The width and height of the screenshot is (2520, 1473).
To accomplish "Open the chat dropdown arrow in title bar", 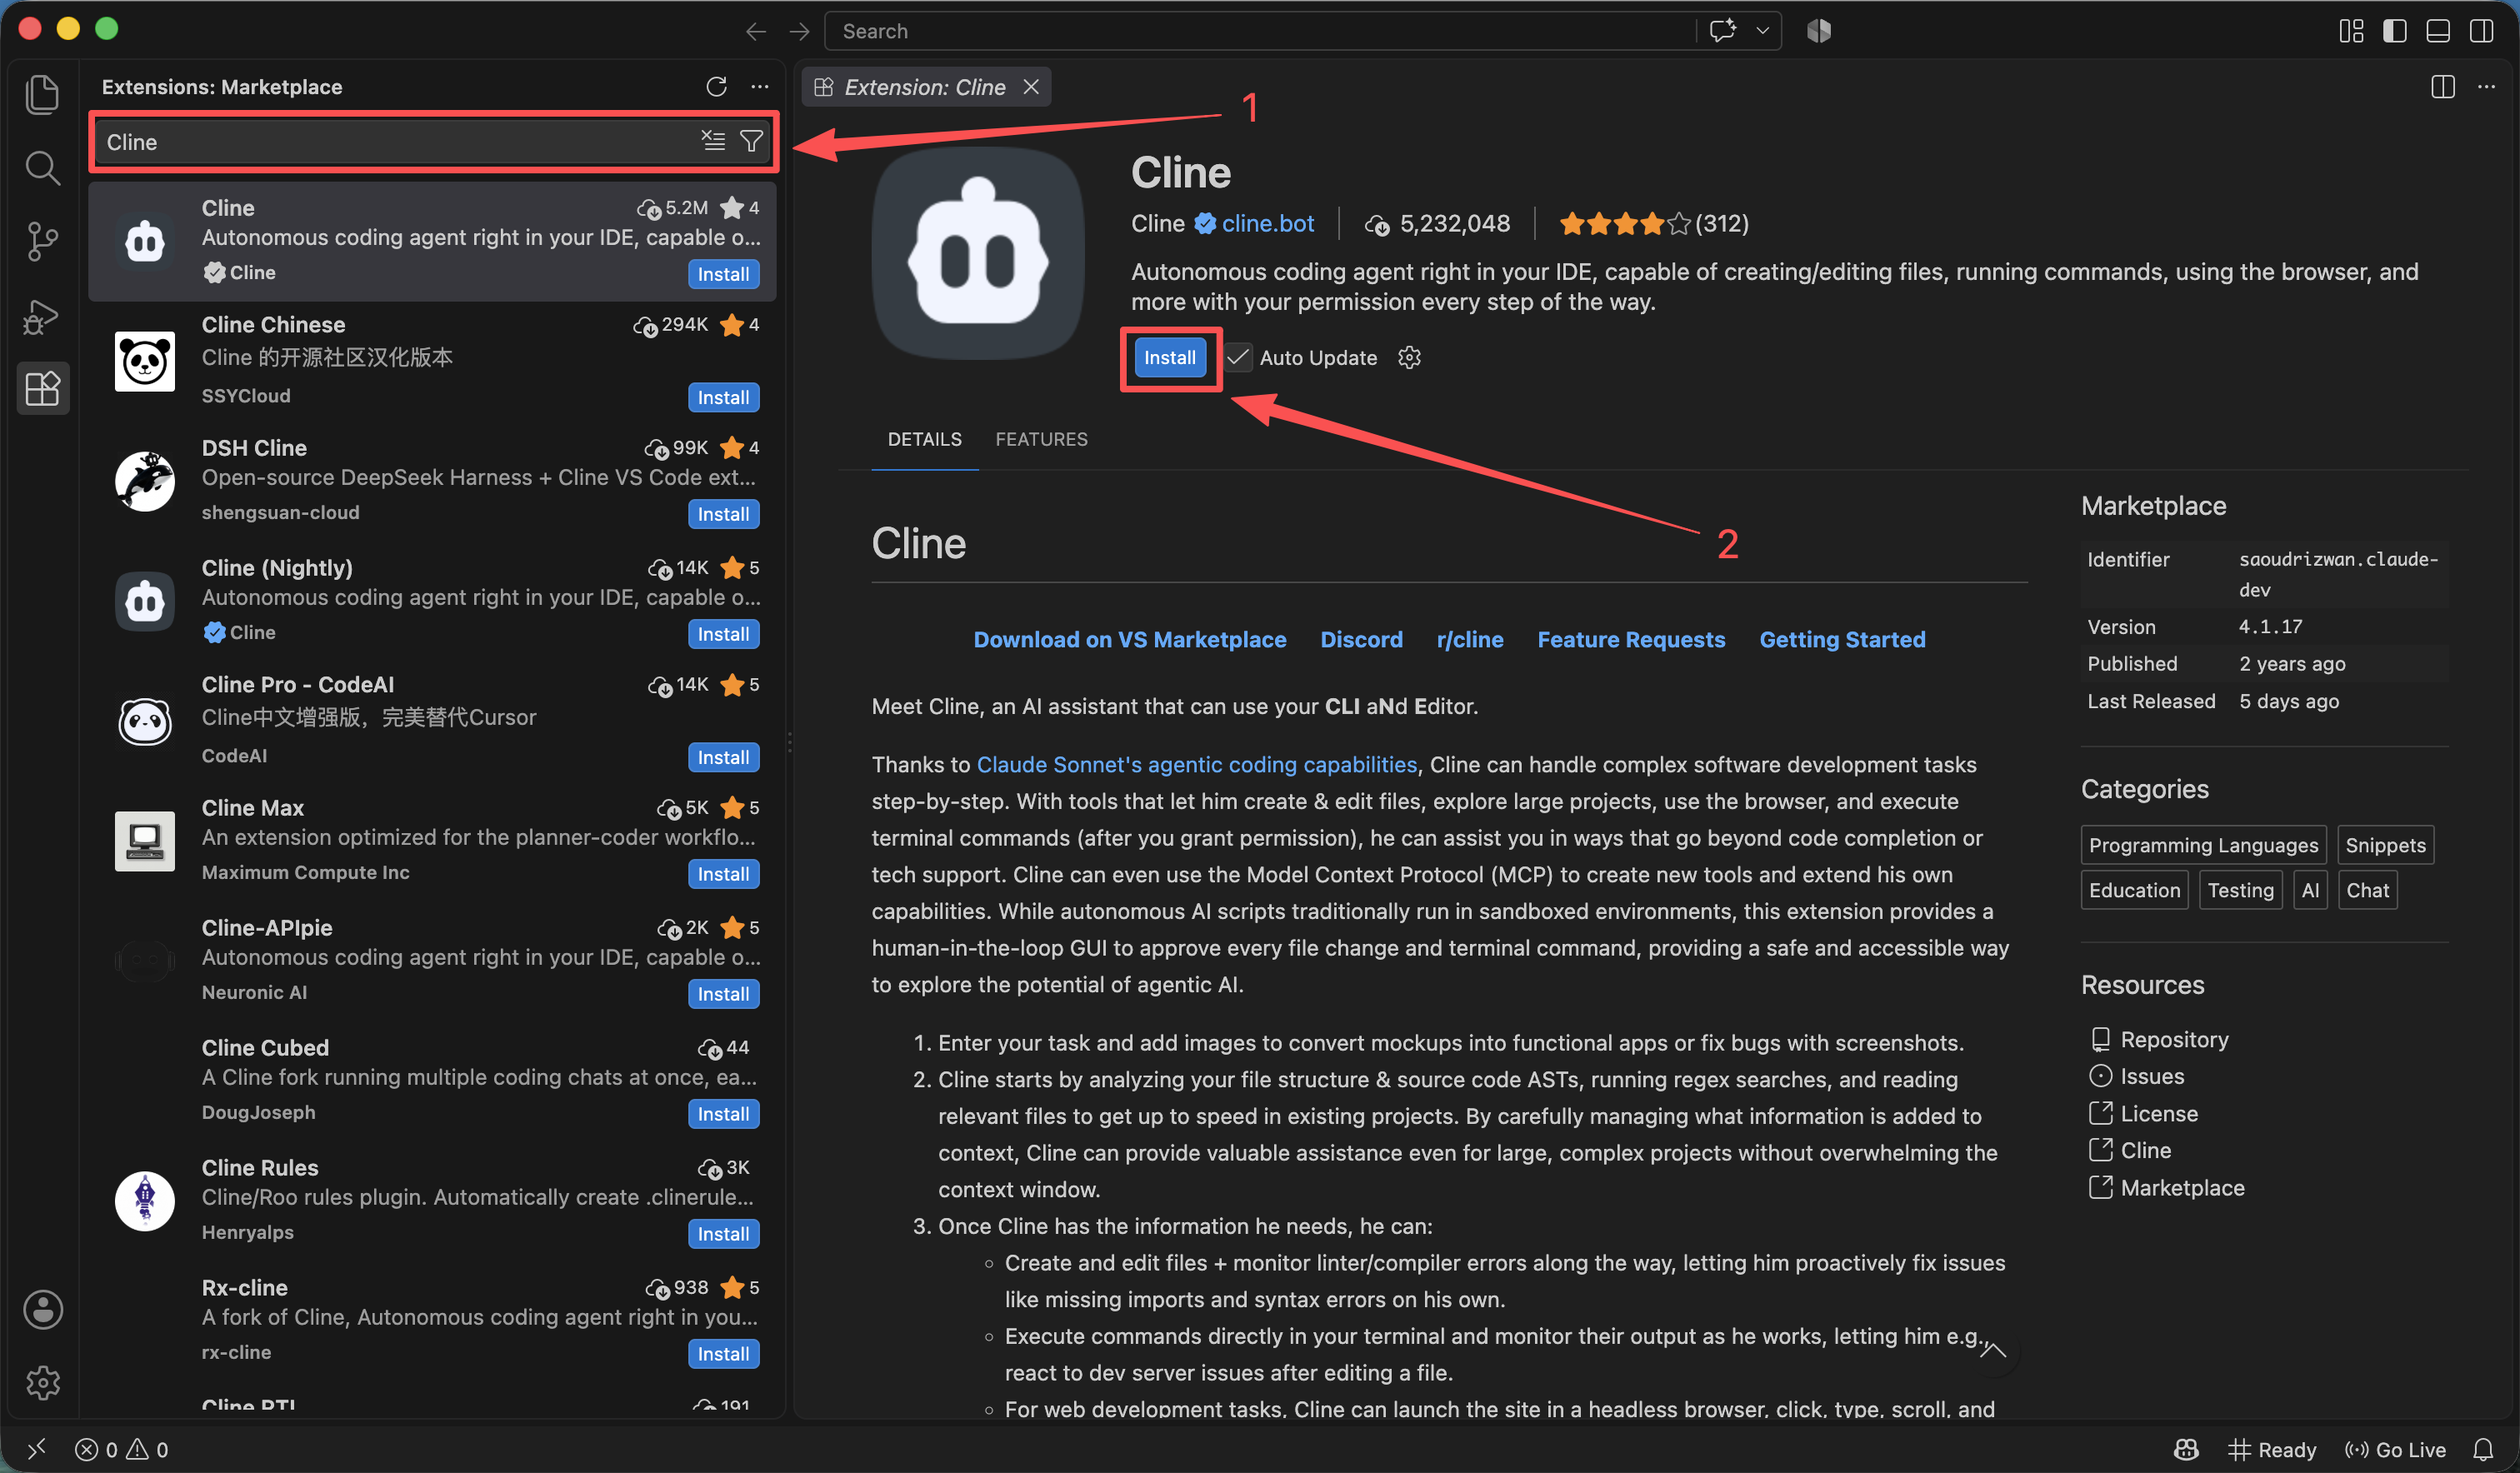I will (x=1763, y=31).
